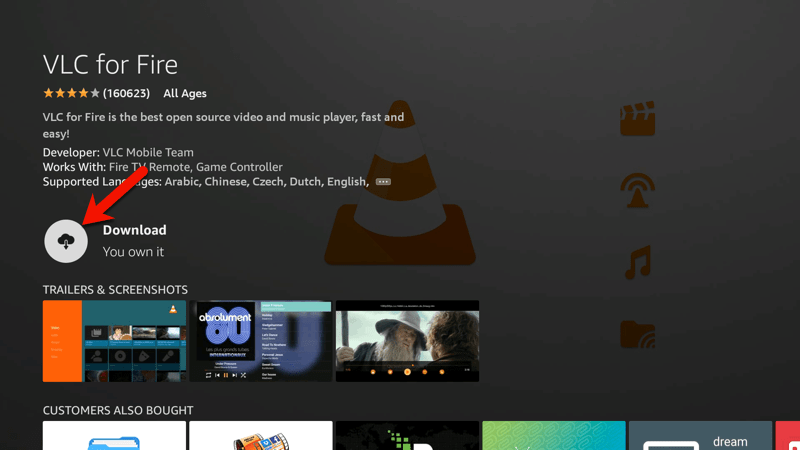Screen dimensions: 800x450
Task: Open the green patterned app tile
Action: [x=554, y=435]
